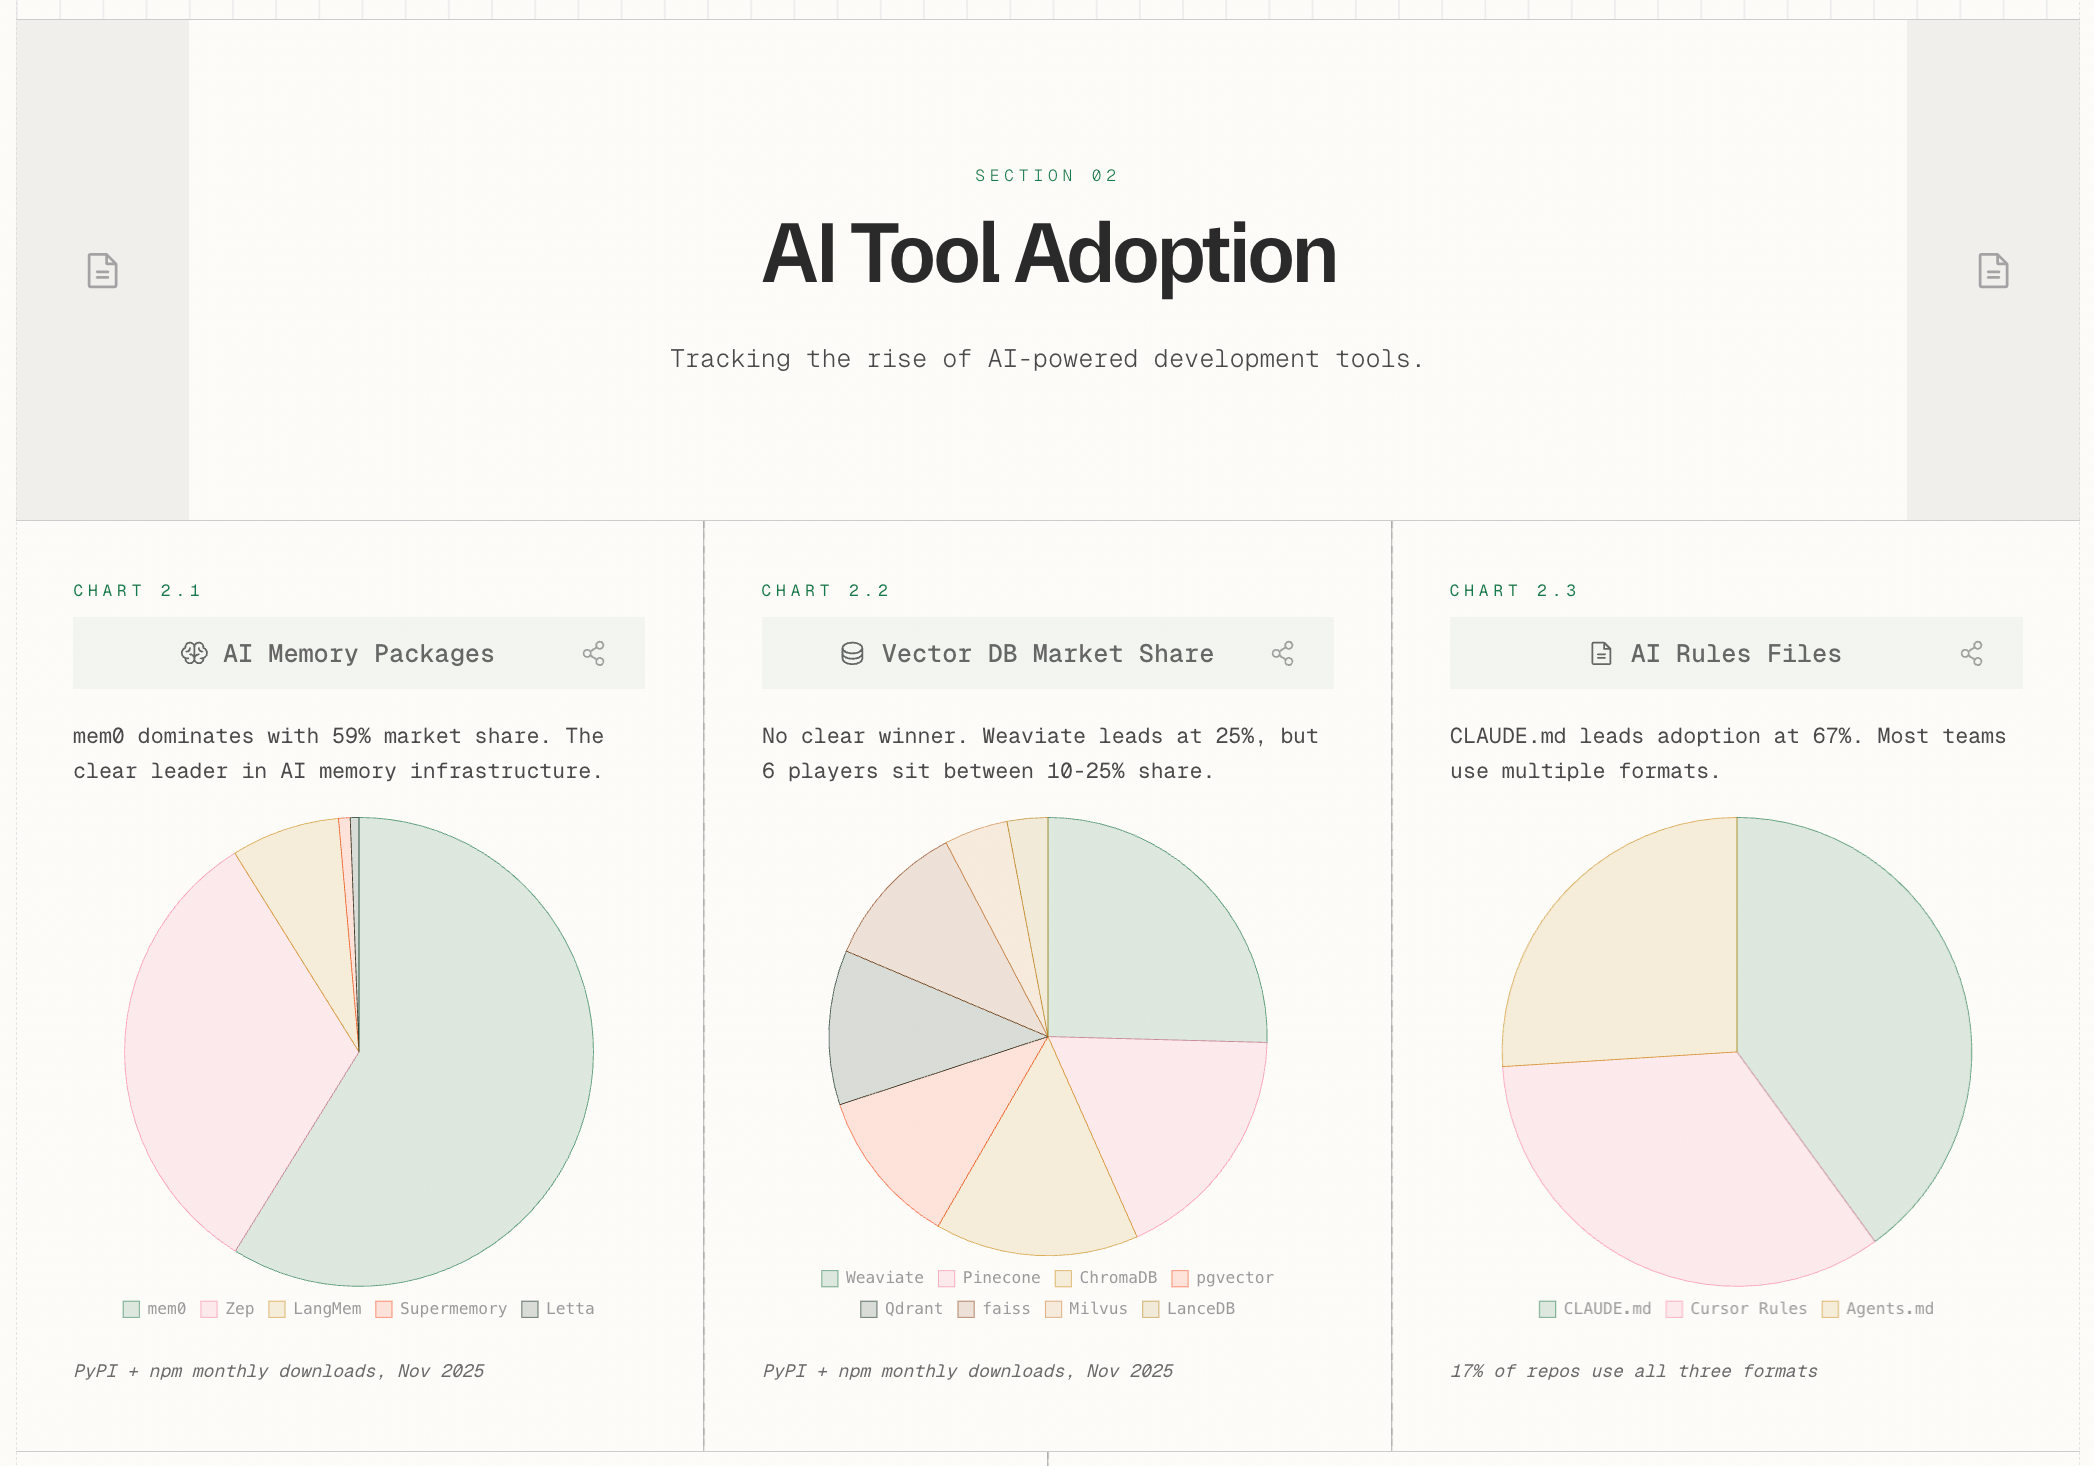Click the database icon beside Vector DB
This screenshot has height=1466, width=2094.
pos(852,654)
